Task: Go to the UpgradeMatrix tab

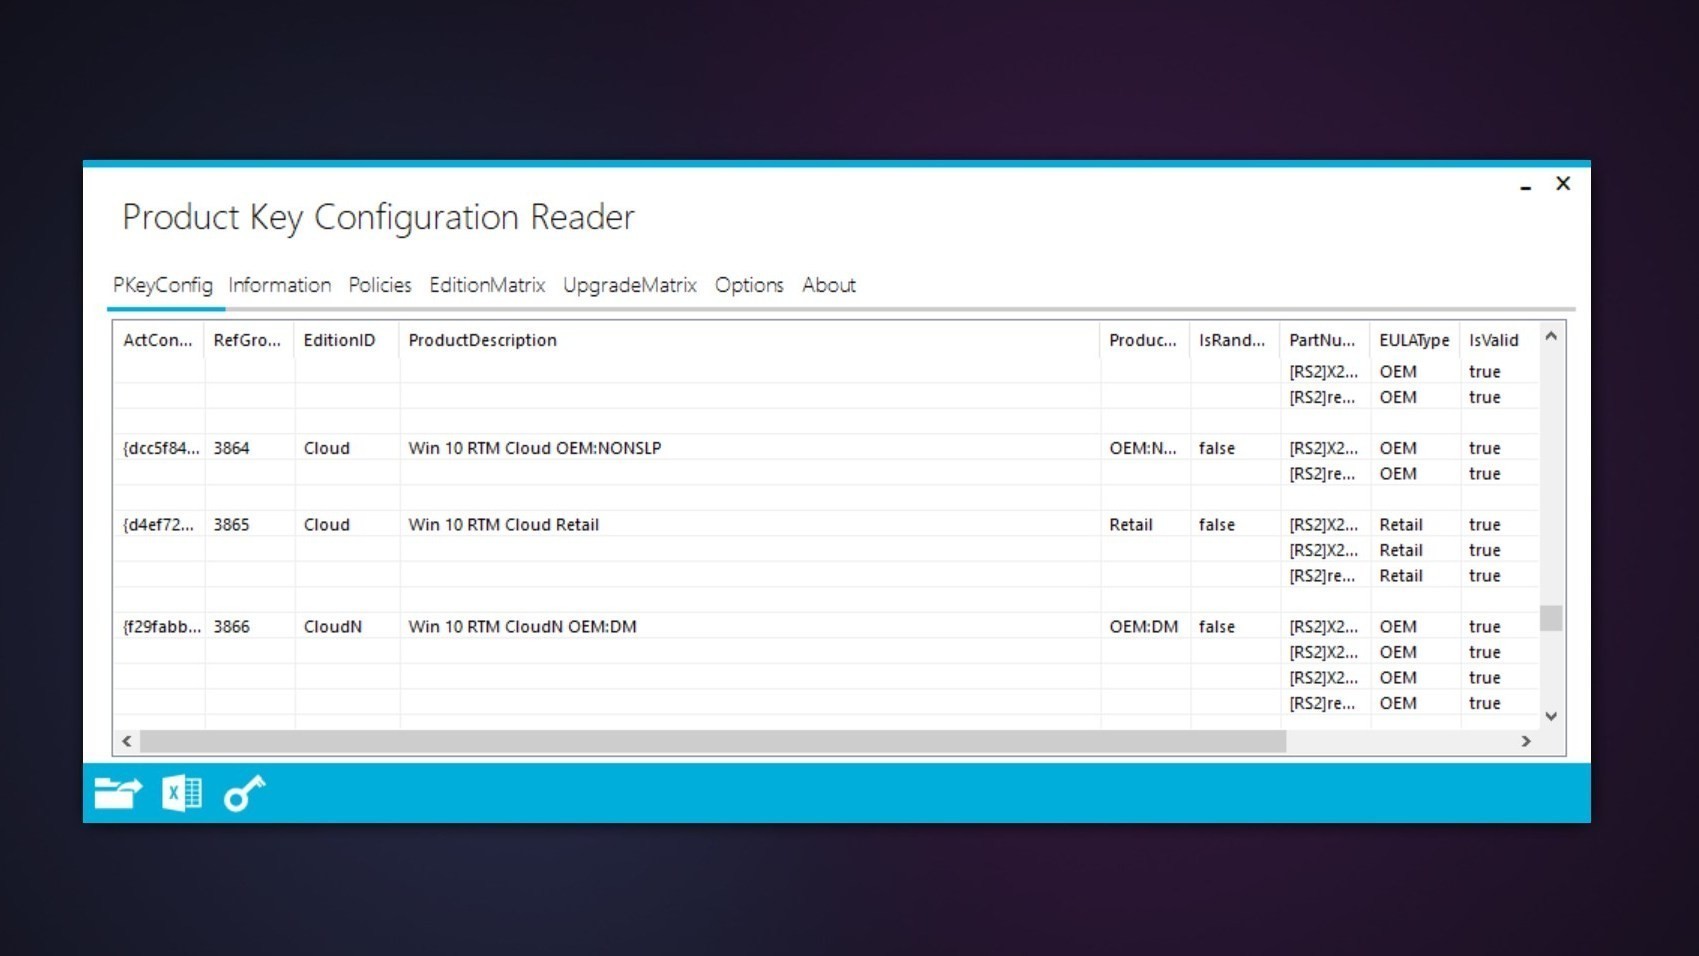Action: coord(629,285)
